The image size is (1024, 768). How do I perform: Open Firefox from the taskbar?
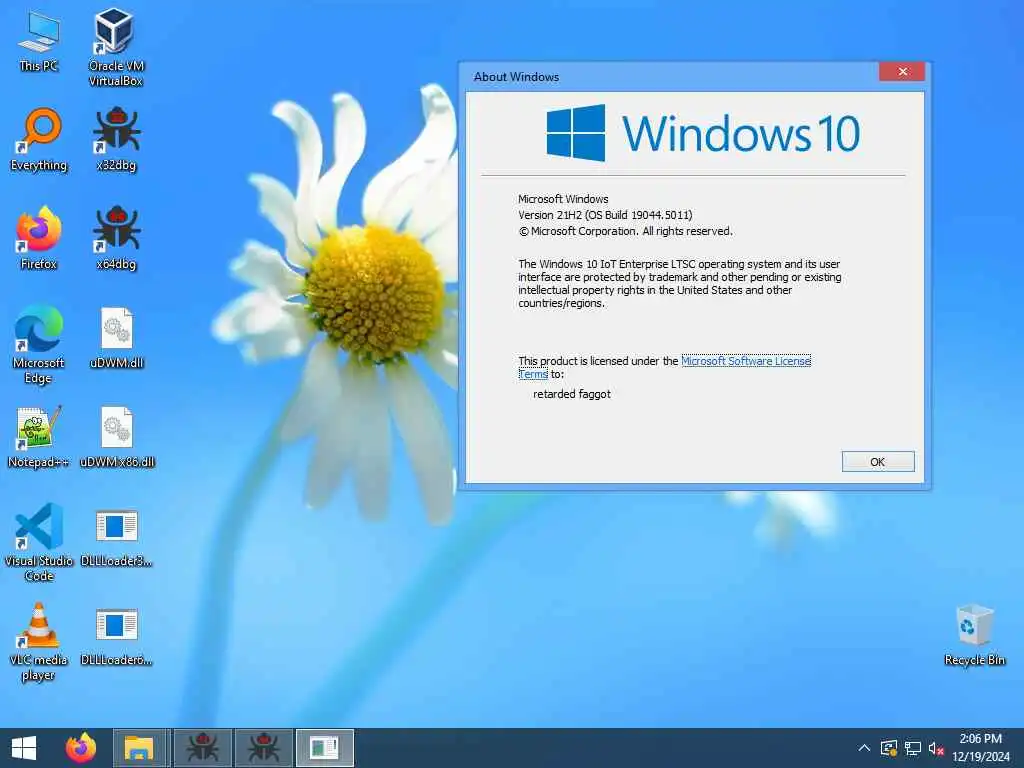80,748
